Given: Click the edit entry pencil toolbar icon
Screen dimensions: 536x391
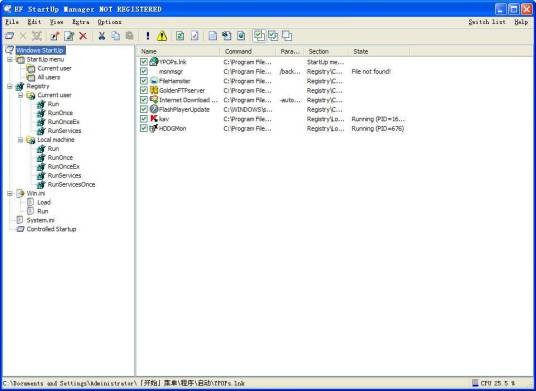Looking at the screenshot, I should pyautogui.click(x=69, y=36).
